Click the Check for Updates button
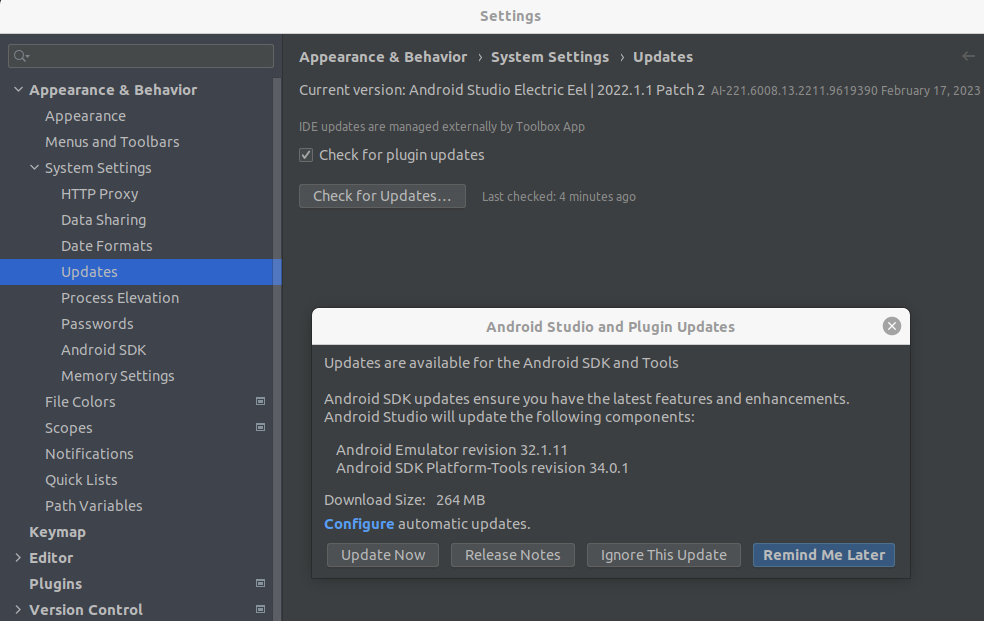This screenshot has width=984, height=621. [382, 196]
